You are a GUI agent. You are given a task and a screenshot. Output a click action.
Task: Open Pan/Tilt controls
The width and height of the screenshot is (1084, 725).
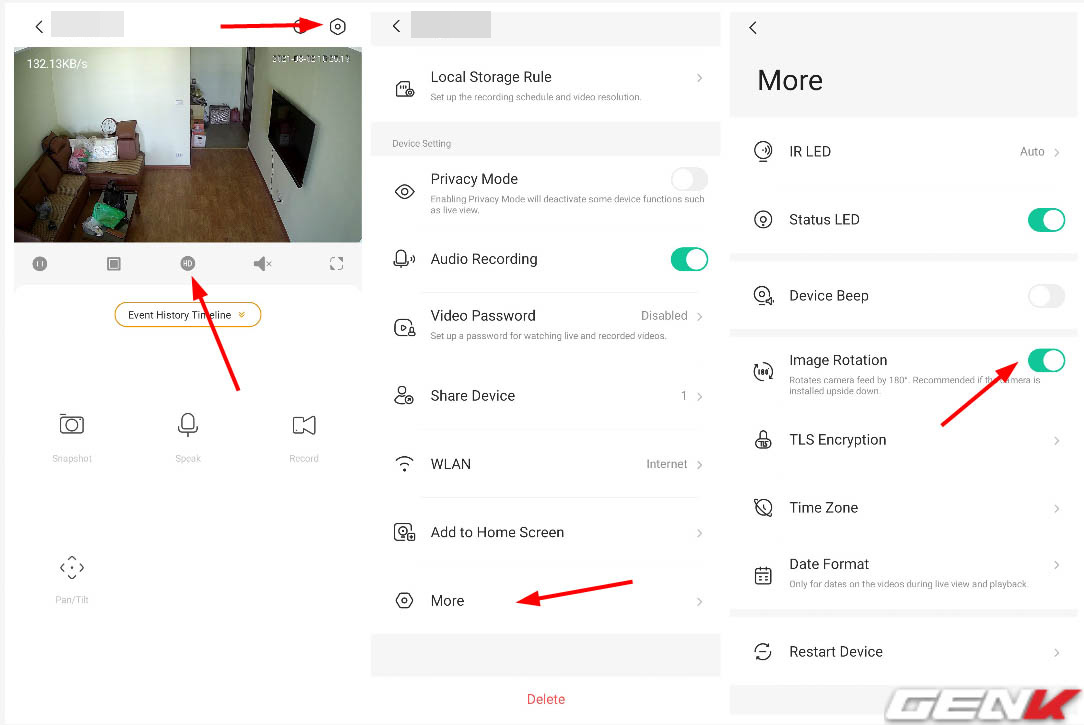point(72,568)
